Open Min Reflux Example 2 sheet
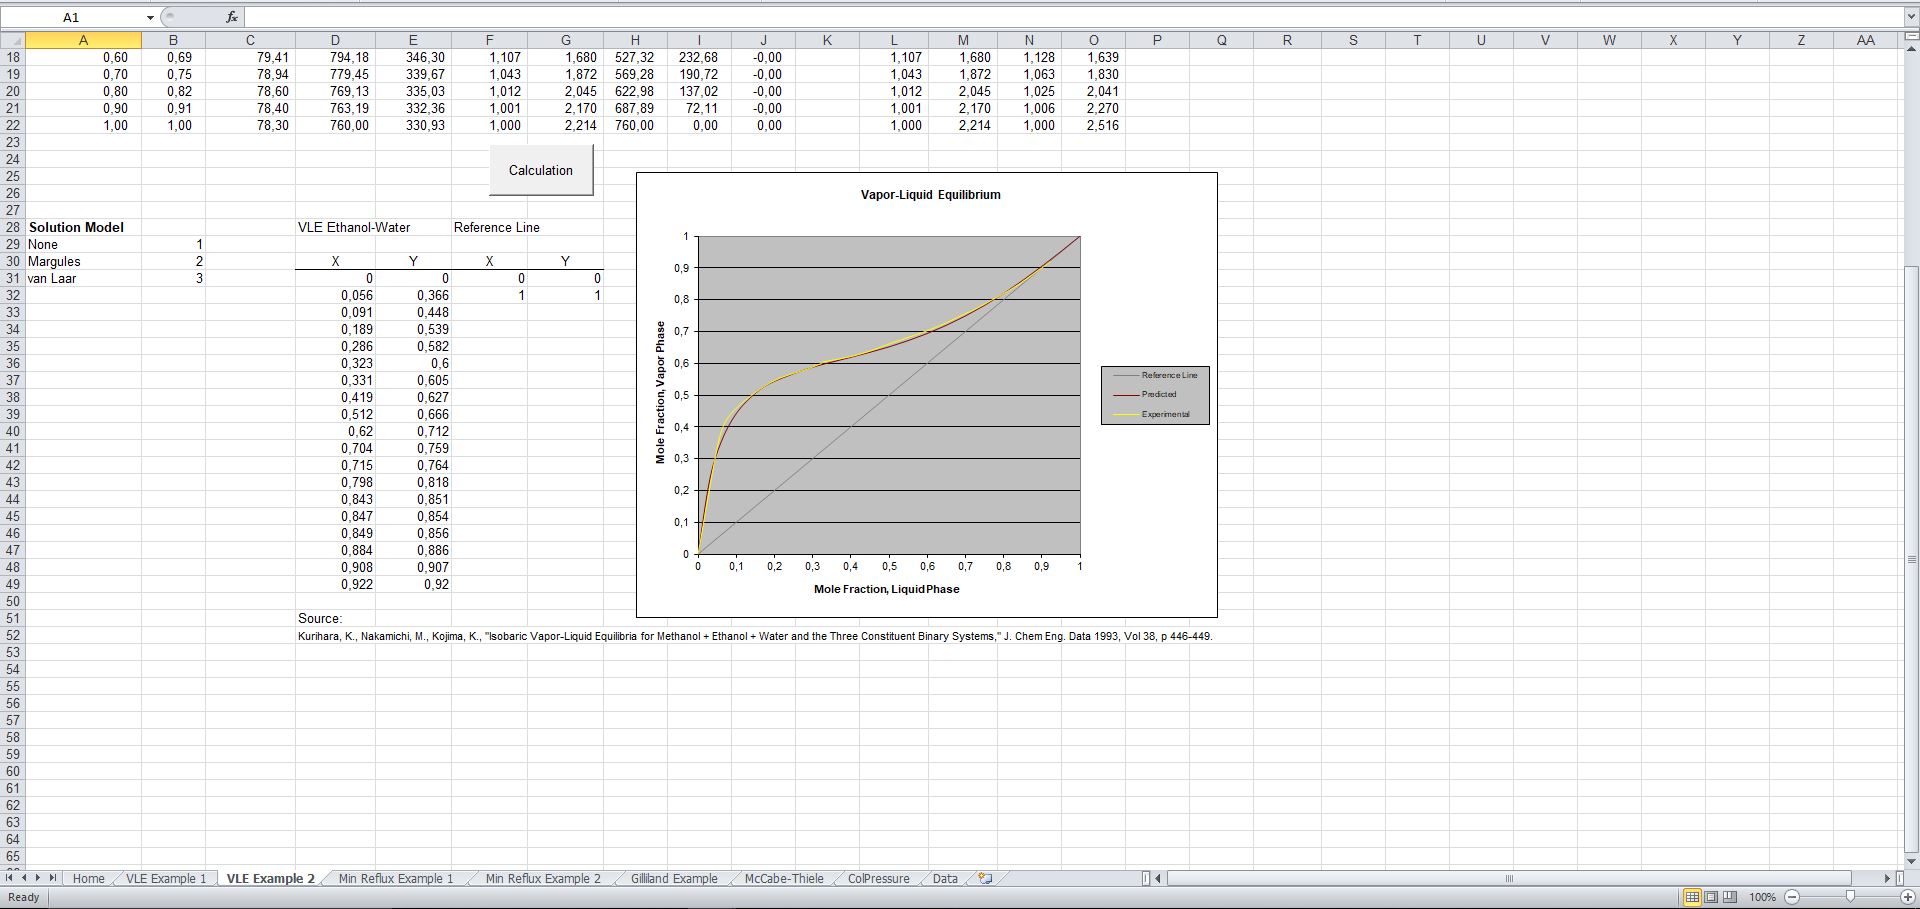 (543, 879)
